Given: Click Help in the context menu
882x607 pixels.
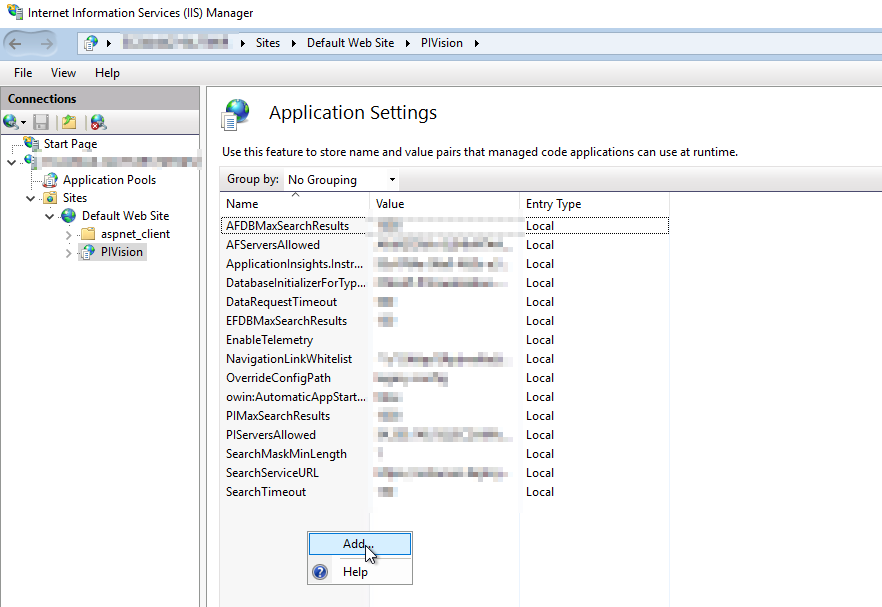Looking at the screenshot, I should coord(353,571).
